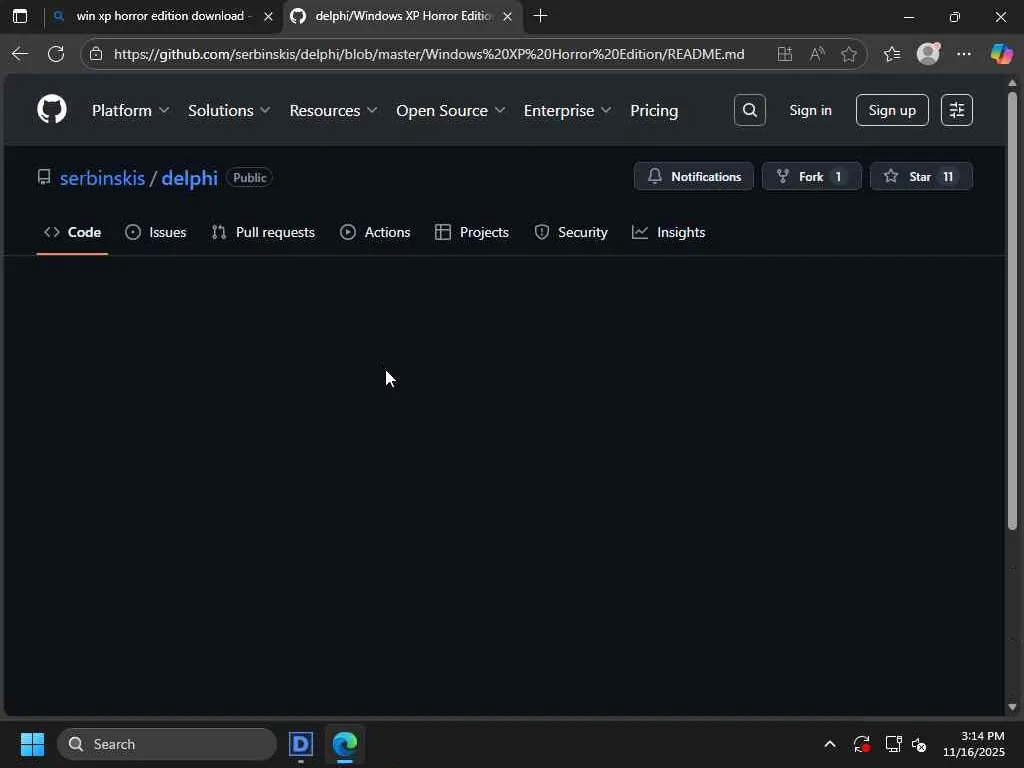Switch to the Security tab
1024x768 pixels.
[571, 232]
